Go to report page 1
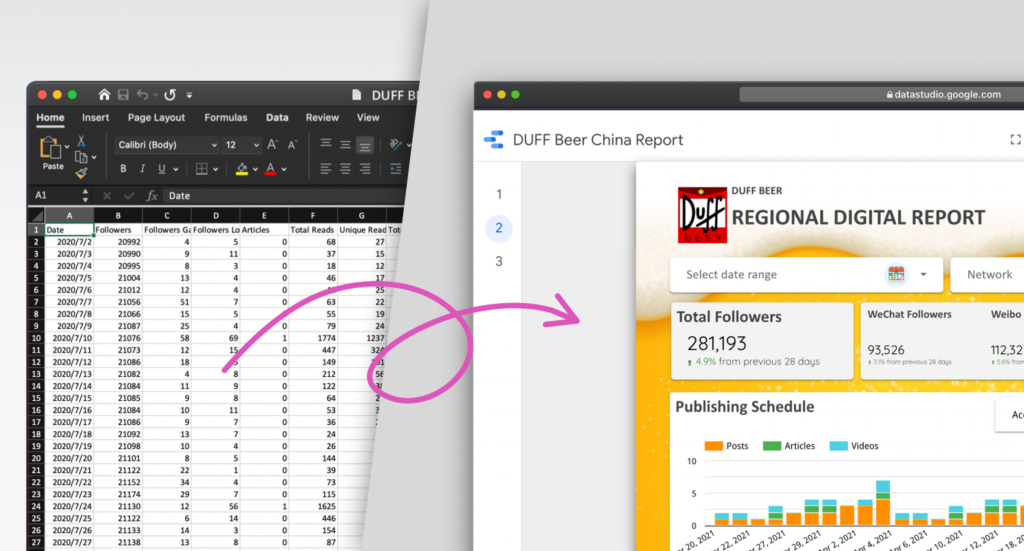This screenshot has height=551, width=1024. tap(499, 194)
